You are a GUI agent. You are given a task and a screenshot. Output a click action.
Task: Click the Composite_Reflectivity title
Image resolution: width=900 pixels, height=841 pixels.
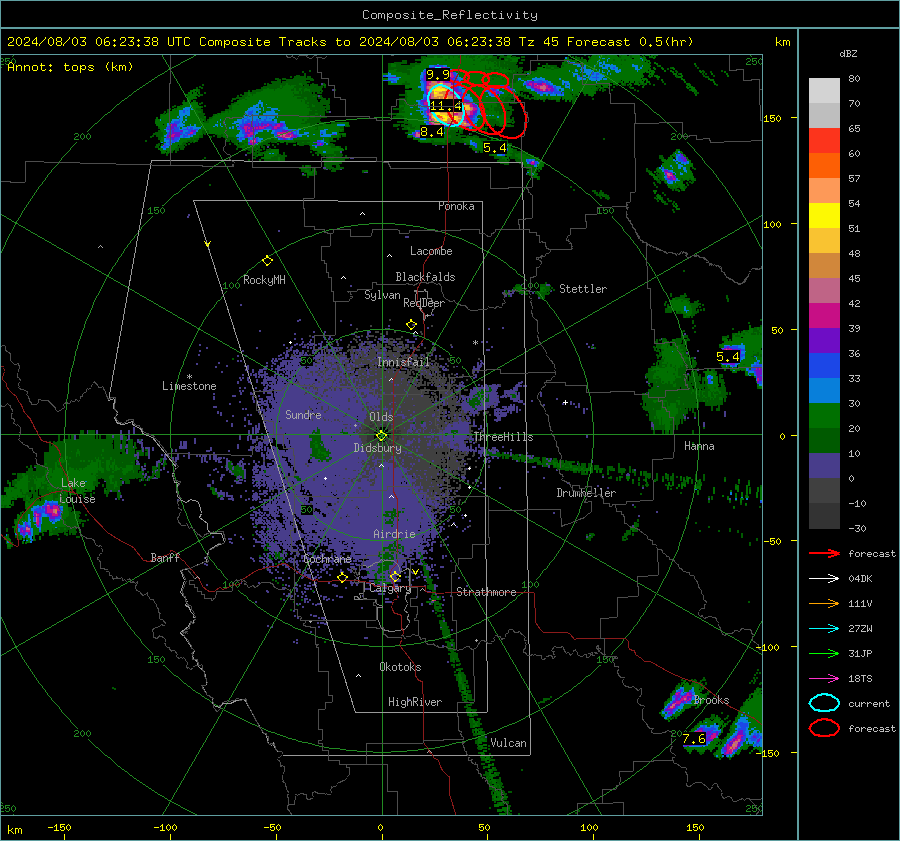[x=450, y=15]
